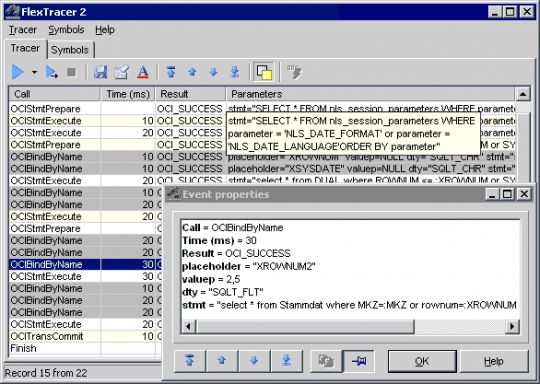Open the Tracer menu
The height and width of the screenshot is (384, 540).
22,30
